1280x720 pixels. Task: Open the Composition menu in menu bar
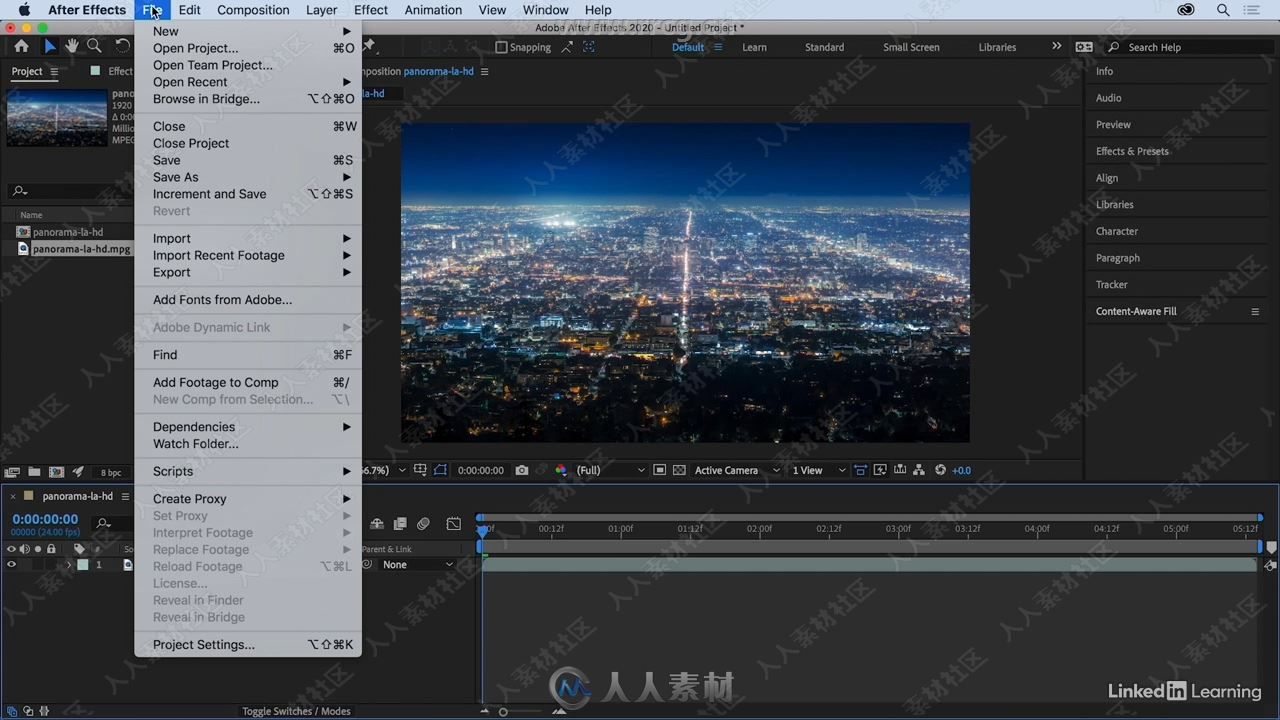click(x=253, y=10)
